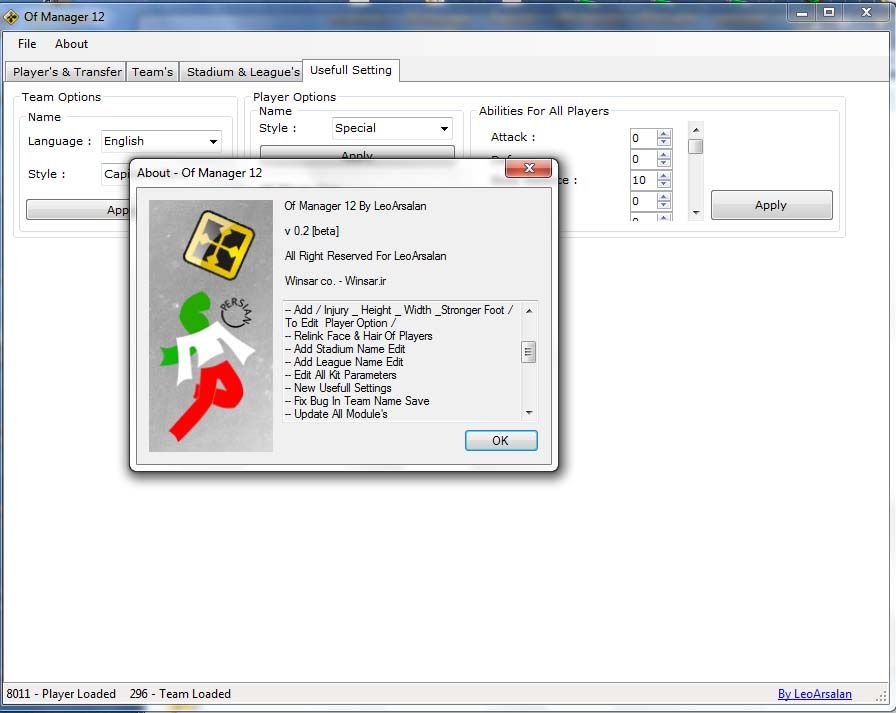Apply abilities for all players

click(771, 205)
